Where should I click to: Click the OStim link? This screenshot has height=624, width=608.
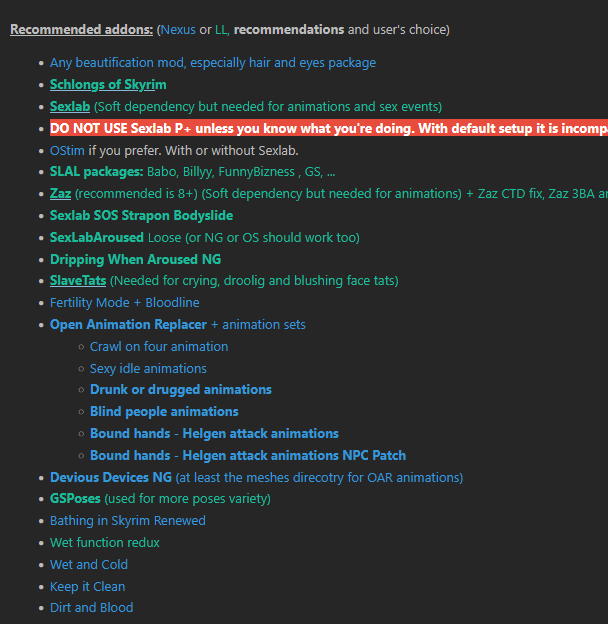pyautogui.click(x=67, y=150)
